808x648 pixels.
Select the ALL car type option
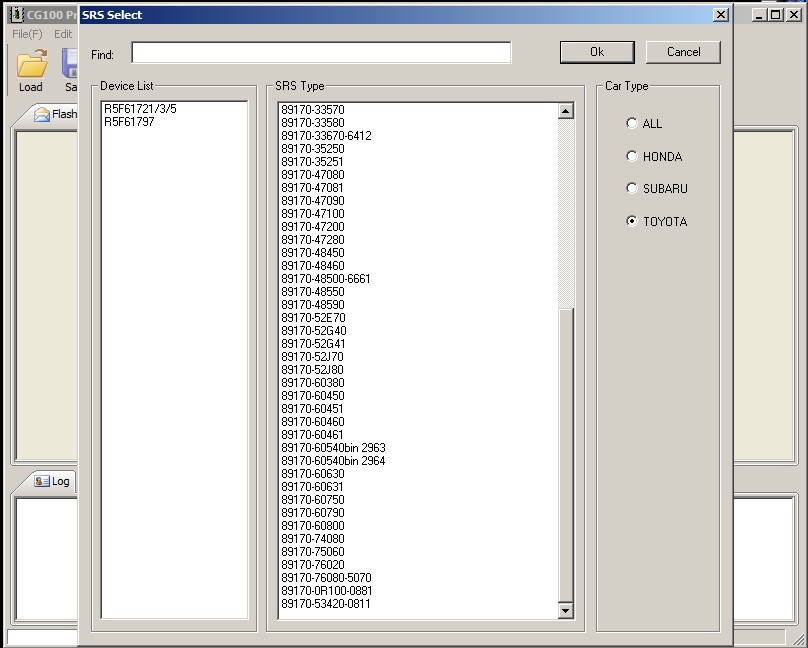pos(632,123)
